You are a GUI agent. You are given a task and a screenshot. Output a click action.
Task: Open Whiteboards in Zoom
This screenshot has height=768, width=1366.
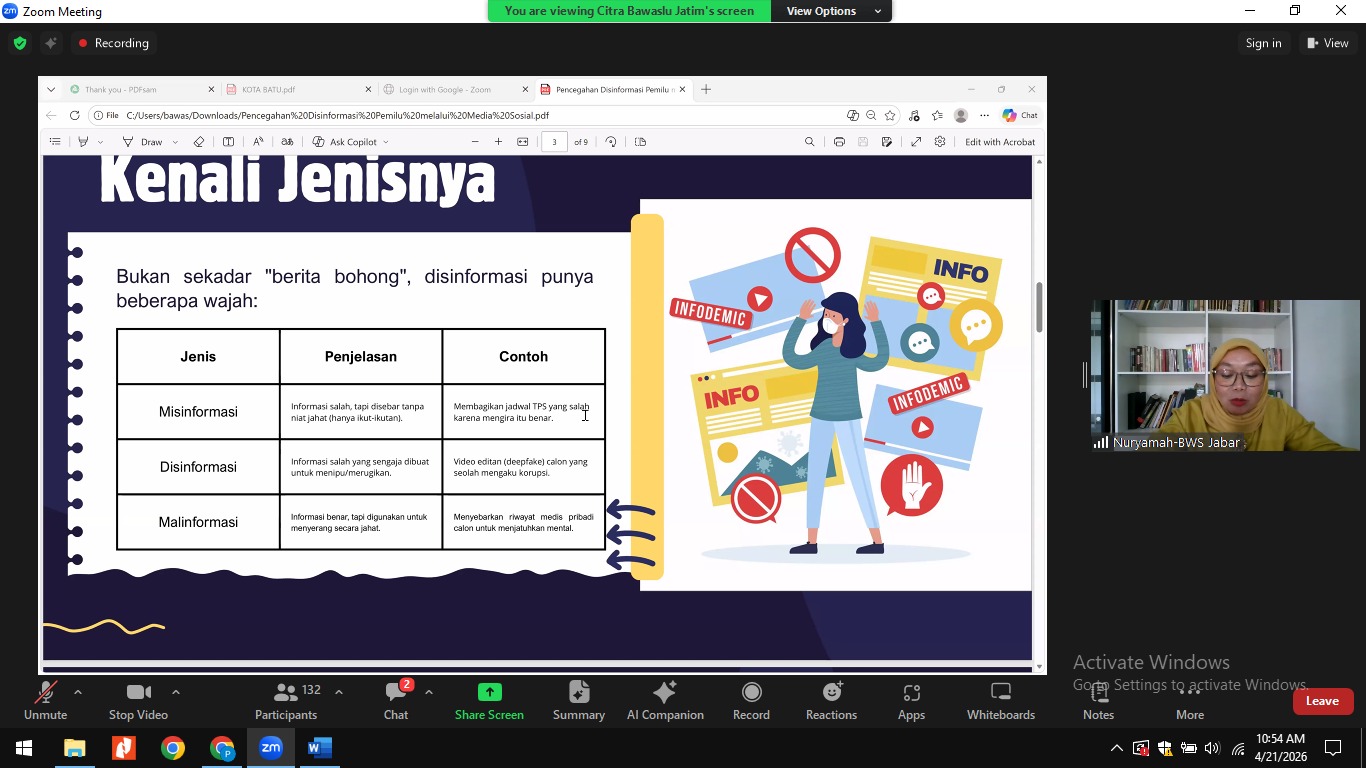point(1001,700)
